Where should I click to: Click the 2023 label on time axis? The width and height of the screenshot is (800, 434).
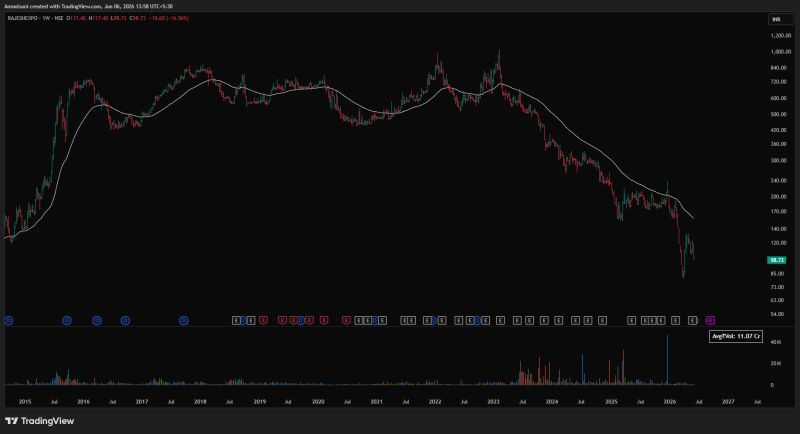click(x=493, y=402)
